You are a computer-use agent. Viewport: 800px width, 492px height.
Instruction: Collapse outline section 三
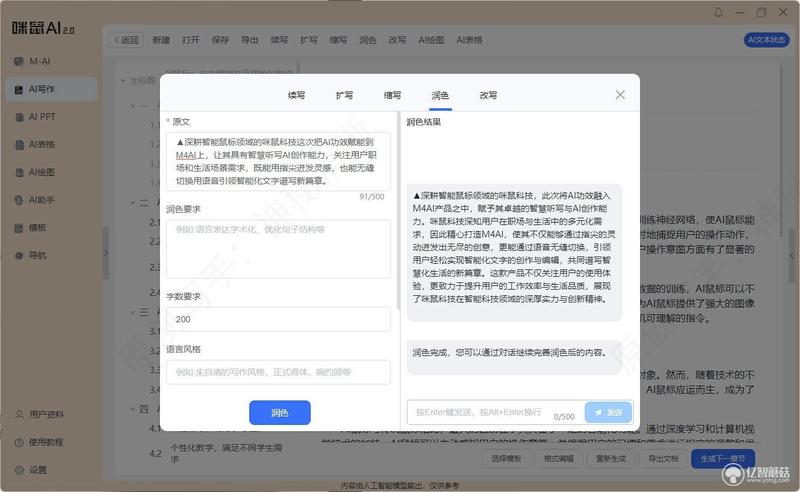coord(133,312)
